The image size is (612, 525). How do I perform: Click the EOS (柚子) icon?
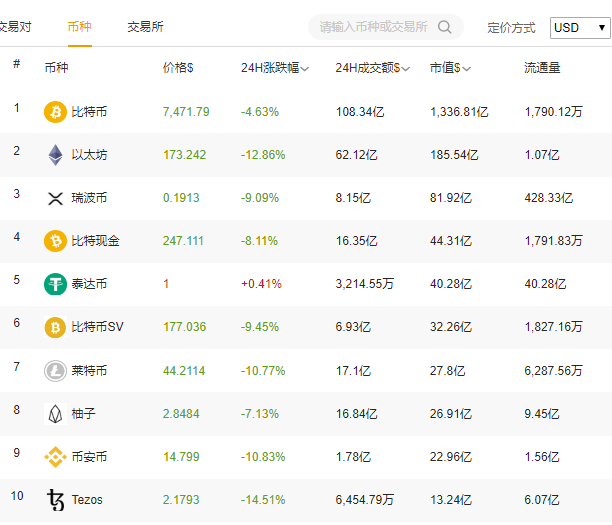(55, 414)
